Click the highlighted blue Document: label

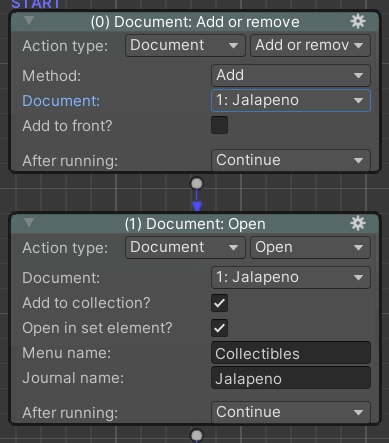(61, 101)
